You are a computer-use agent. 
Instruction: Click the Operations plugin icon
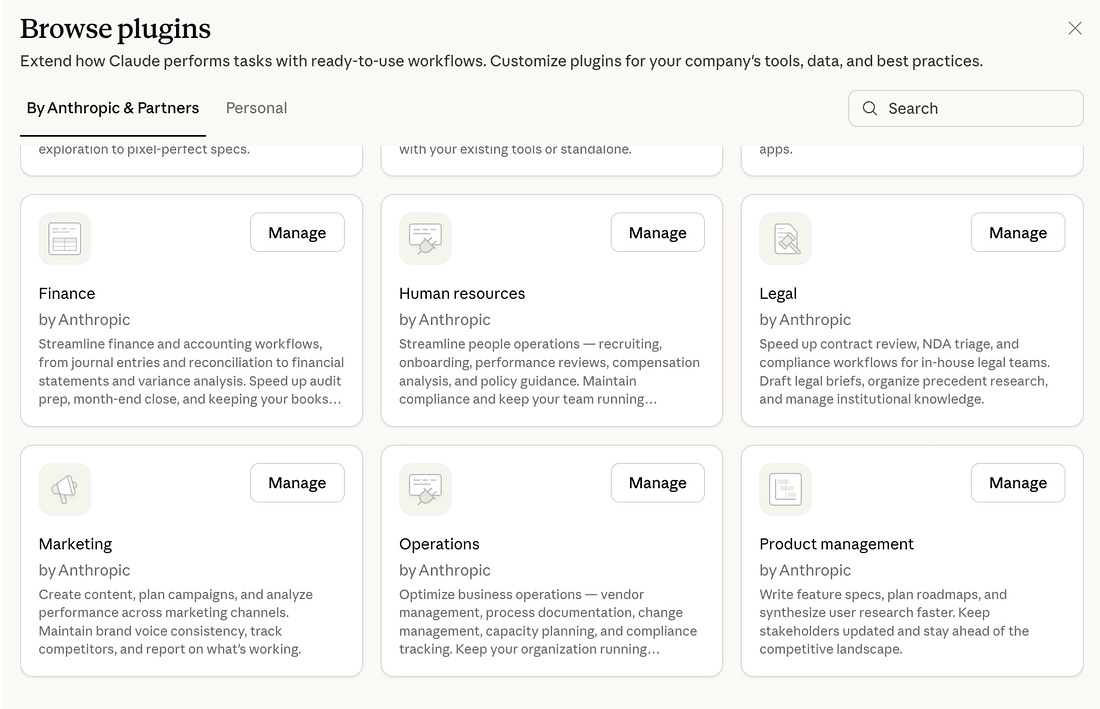pyautogui.click(x=425, y=489)
